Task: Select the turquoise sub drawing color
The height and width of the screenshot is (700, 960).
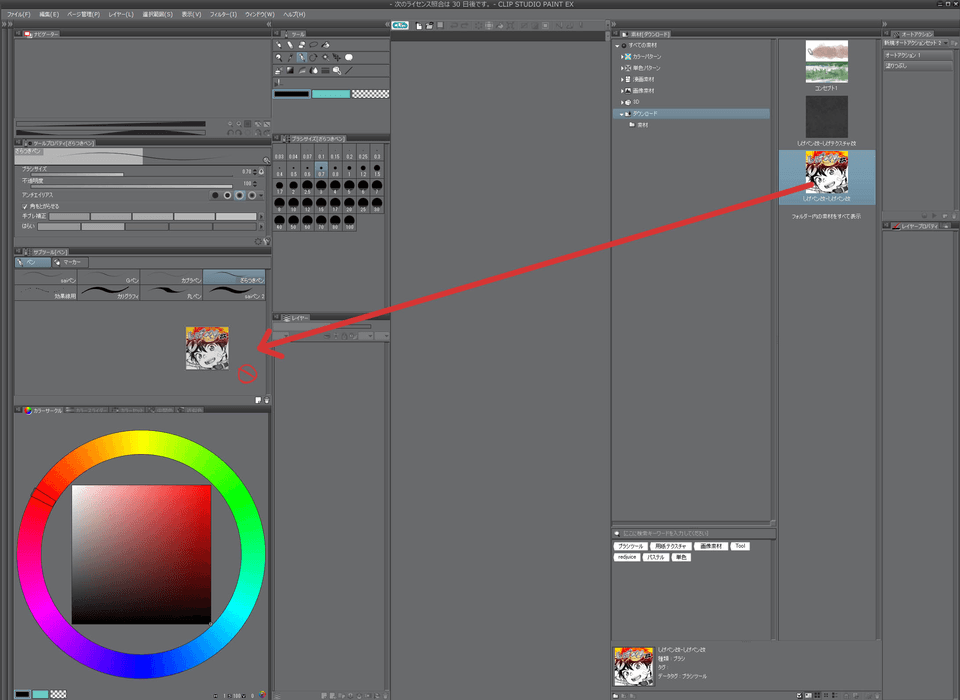Action: (331, 94)
